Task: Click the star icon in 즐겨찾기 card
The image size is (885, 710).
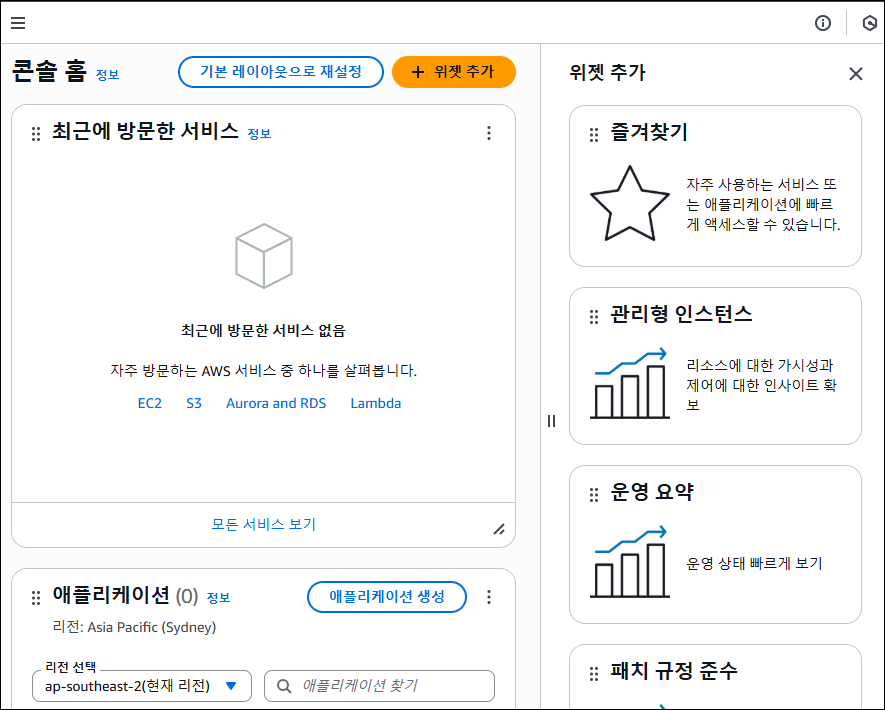Action: pos(630,204)
